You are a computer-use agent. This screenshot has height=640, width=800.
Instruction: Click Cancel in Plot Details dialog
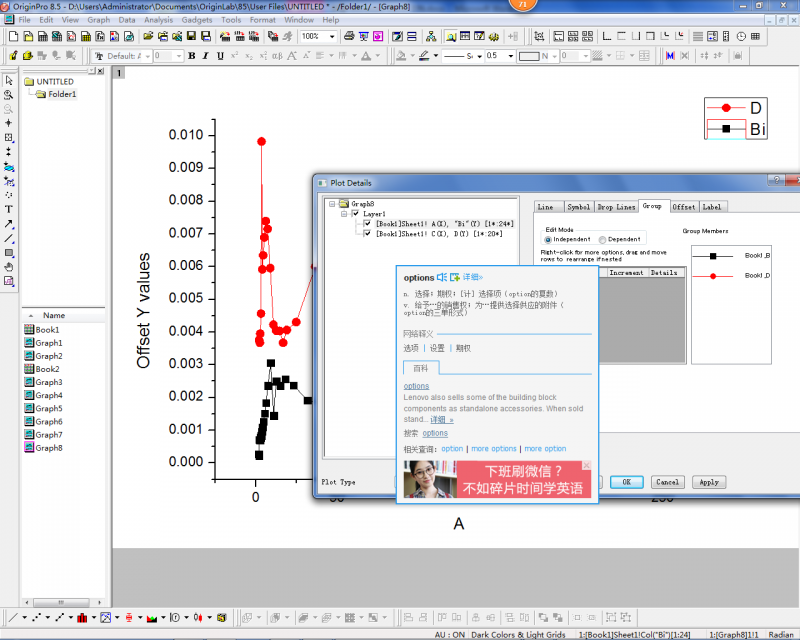point(667,482)
